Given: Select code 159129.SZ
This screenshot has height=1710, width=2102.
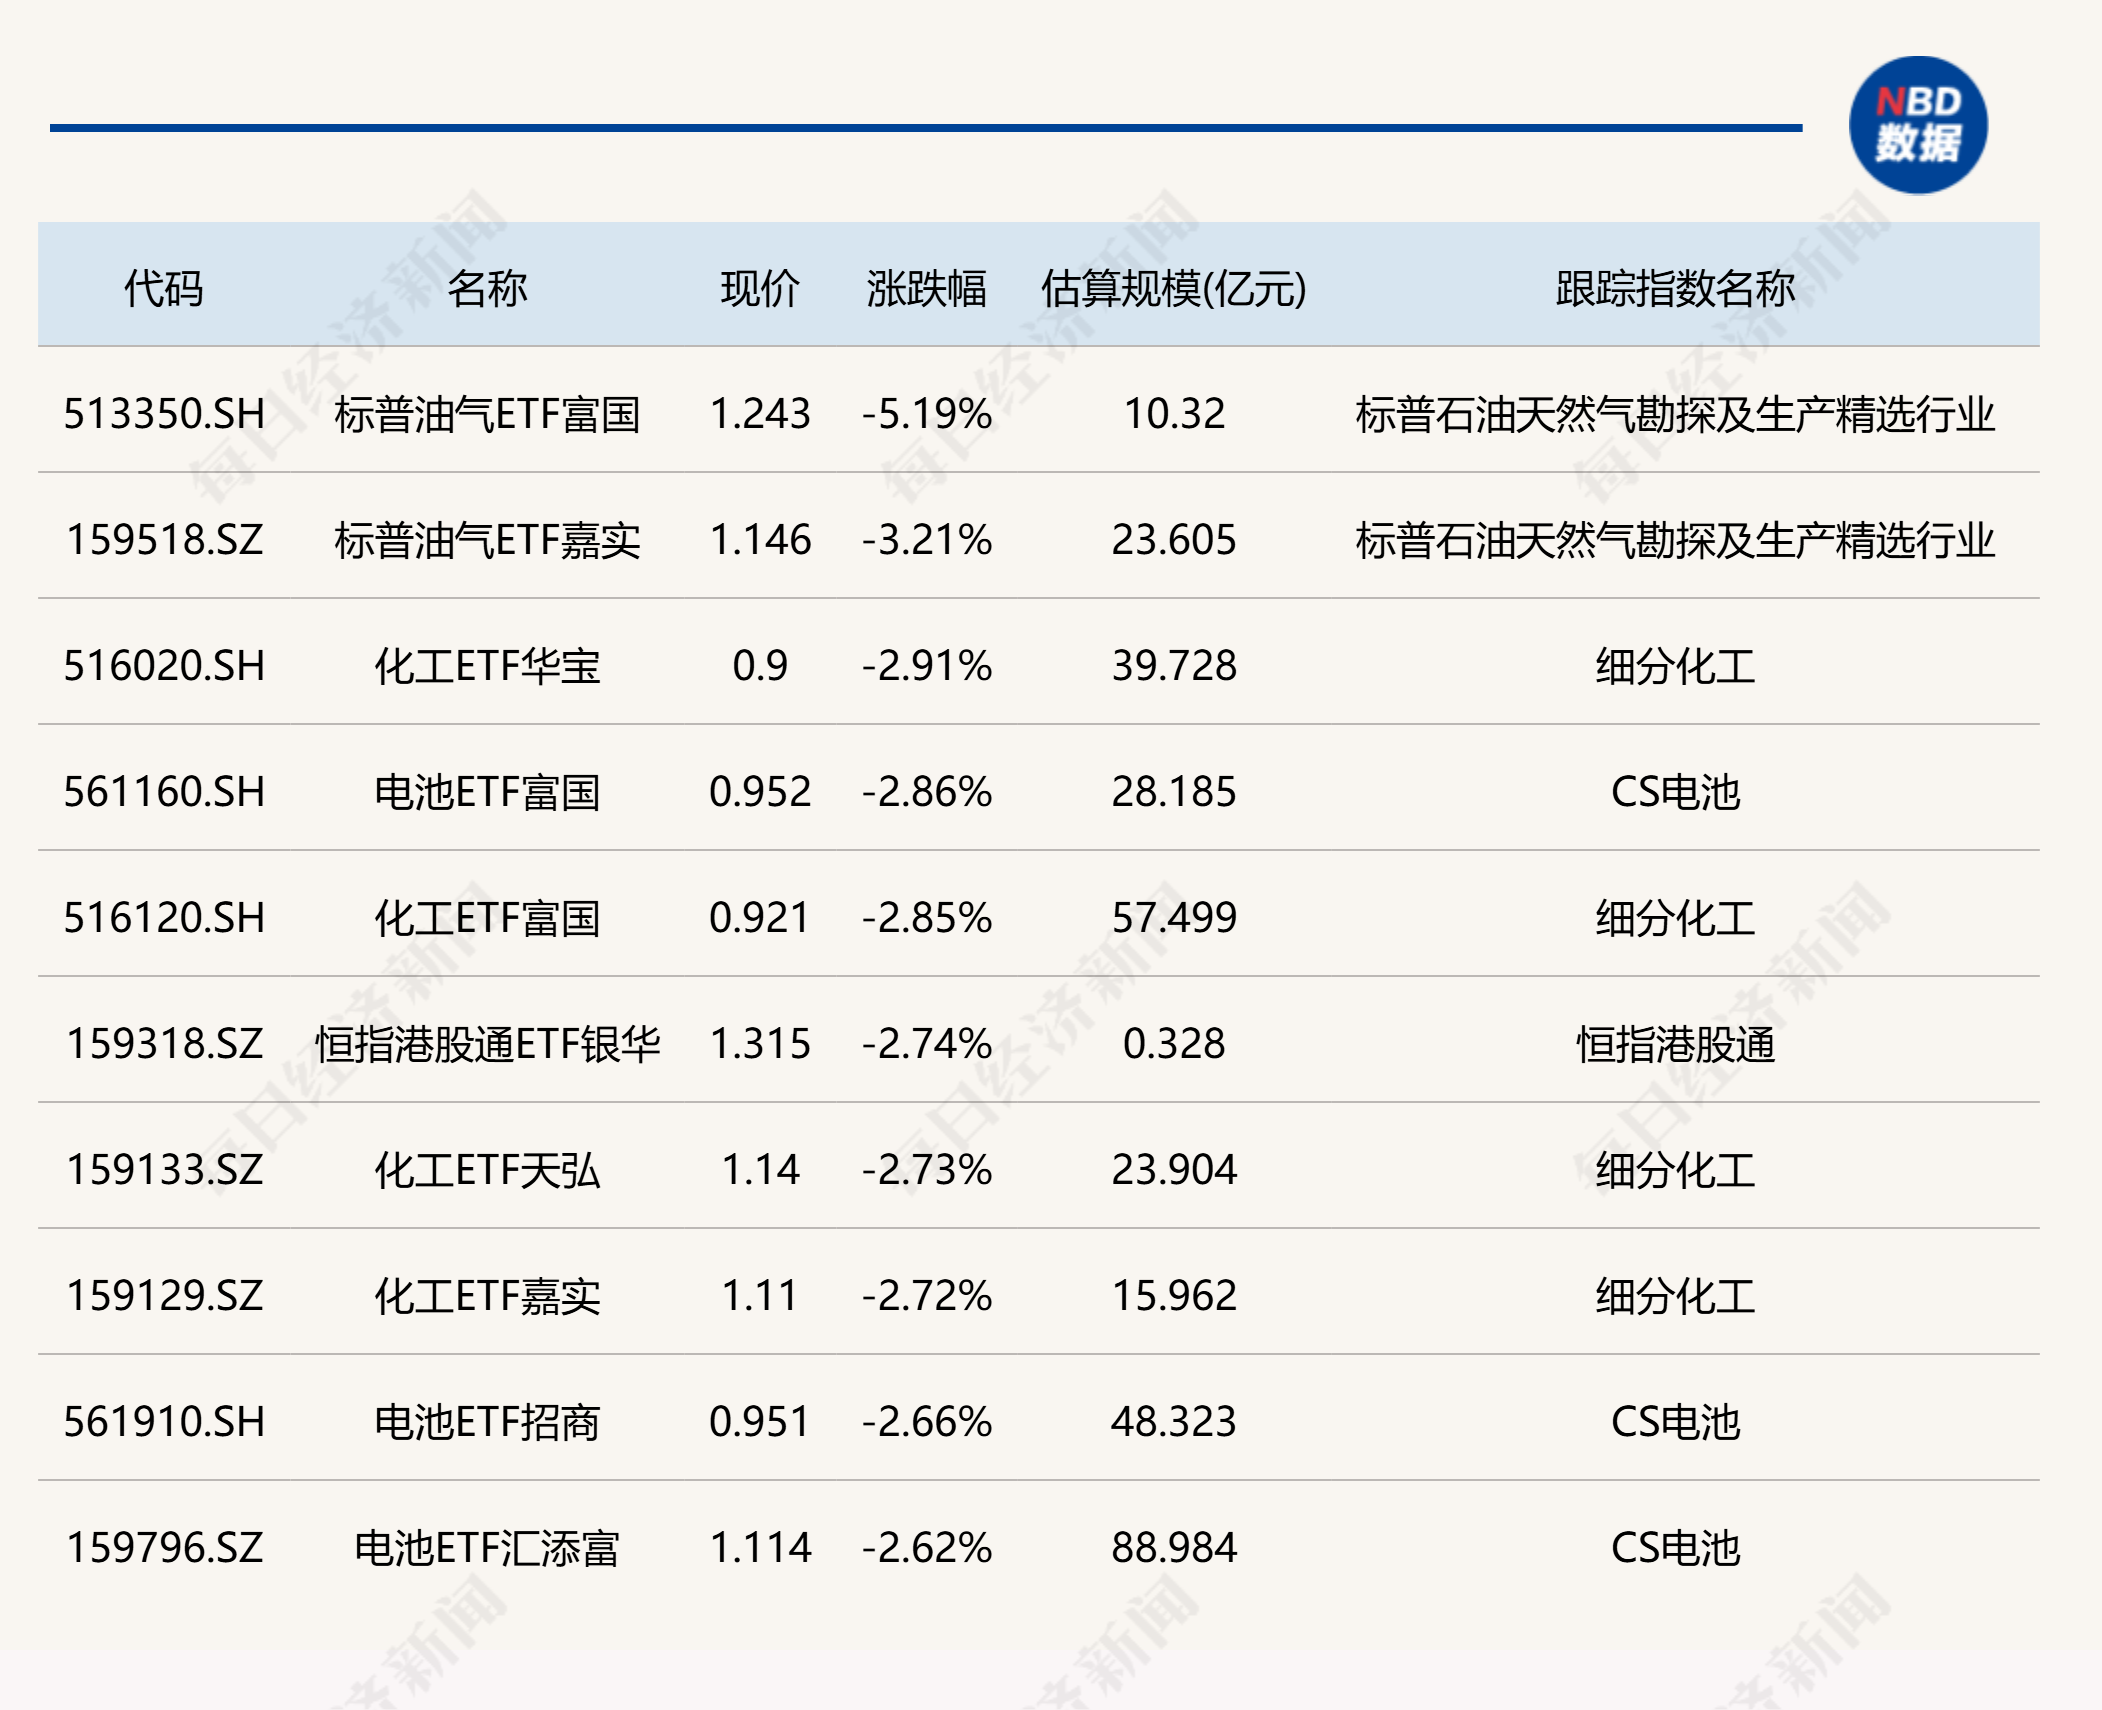Looking at the screenshot, I should pyautogui.click(x=164, y=1296).
